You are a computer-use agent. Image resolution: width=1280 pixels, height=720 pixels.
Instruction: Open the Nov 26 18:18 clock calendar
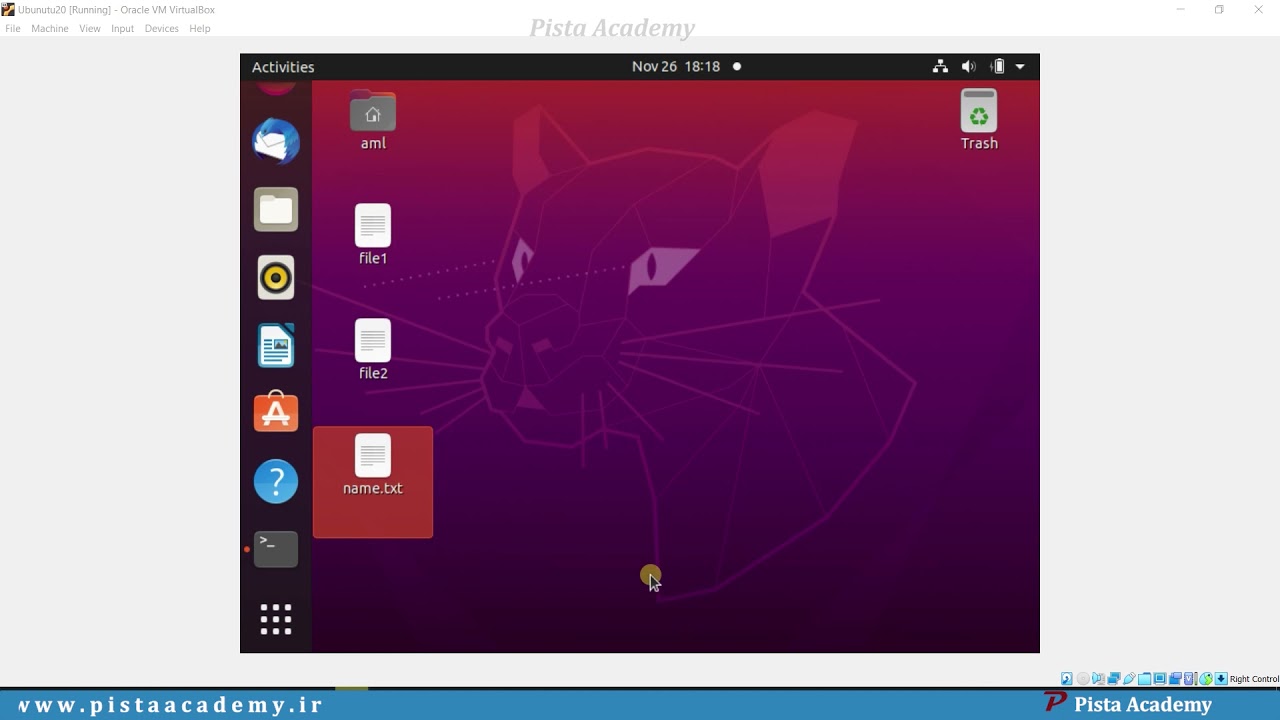pyautogui.click(x=676, y=67)
